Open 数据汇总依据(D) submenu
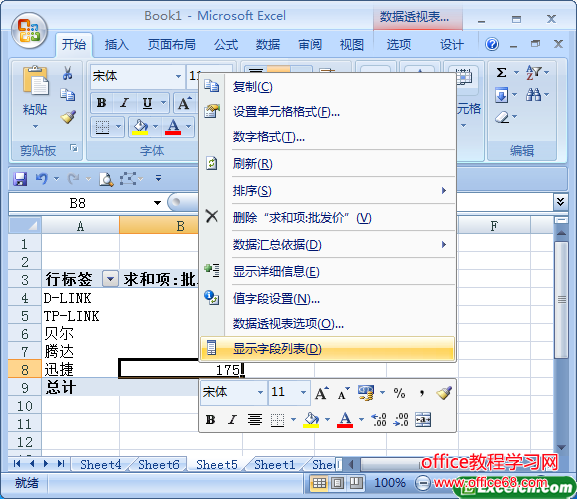Screen dimensions: 577x499 tap(328, 245)
